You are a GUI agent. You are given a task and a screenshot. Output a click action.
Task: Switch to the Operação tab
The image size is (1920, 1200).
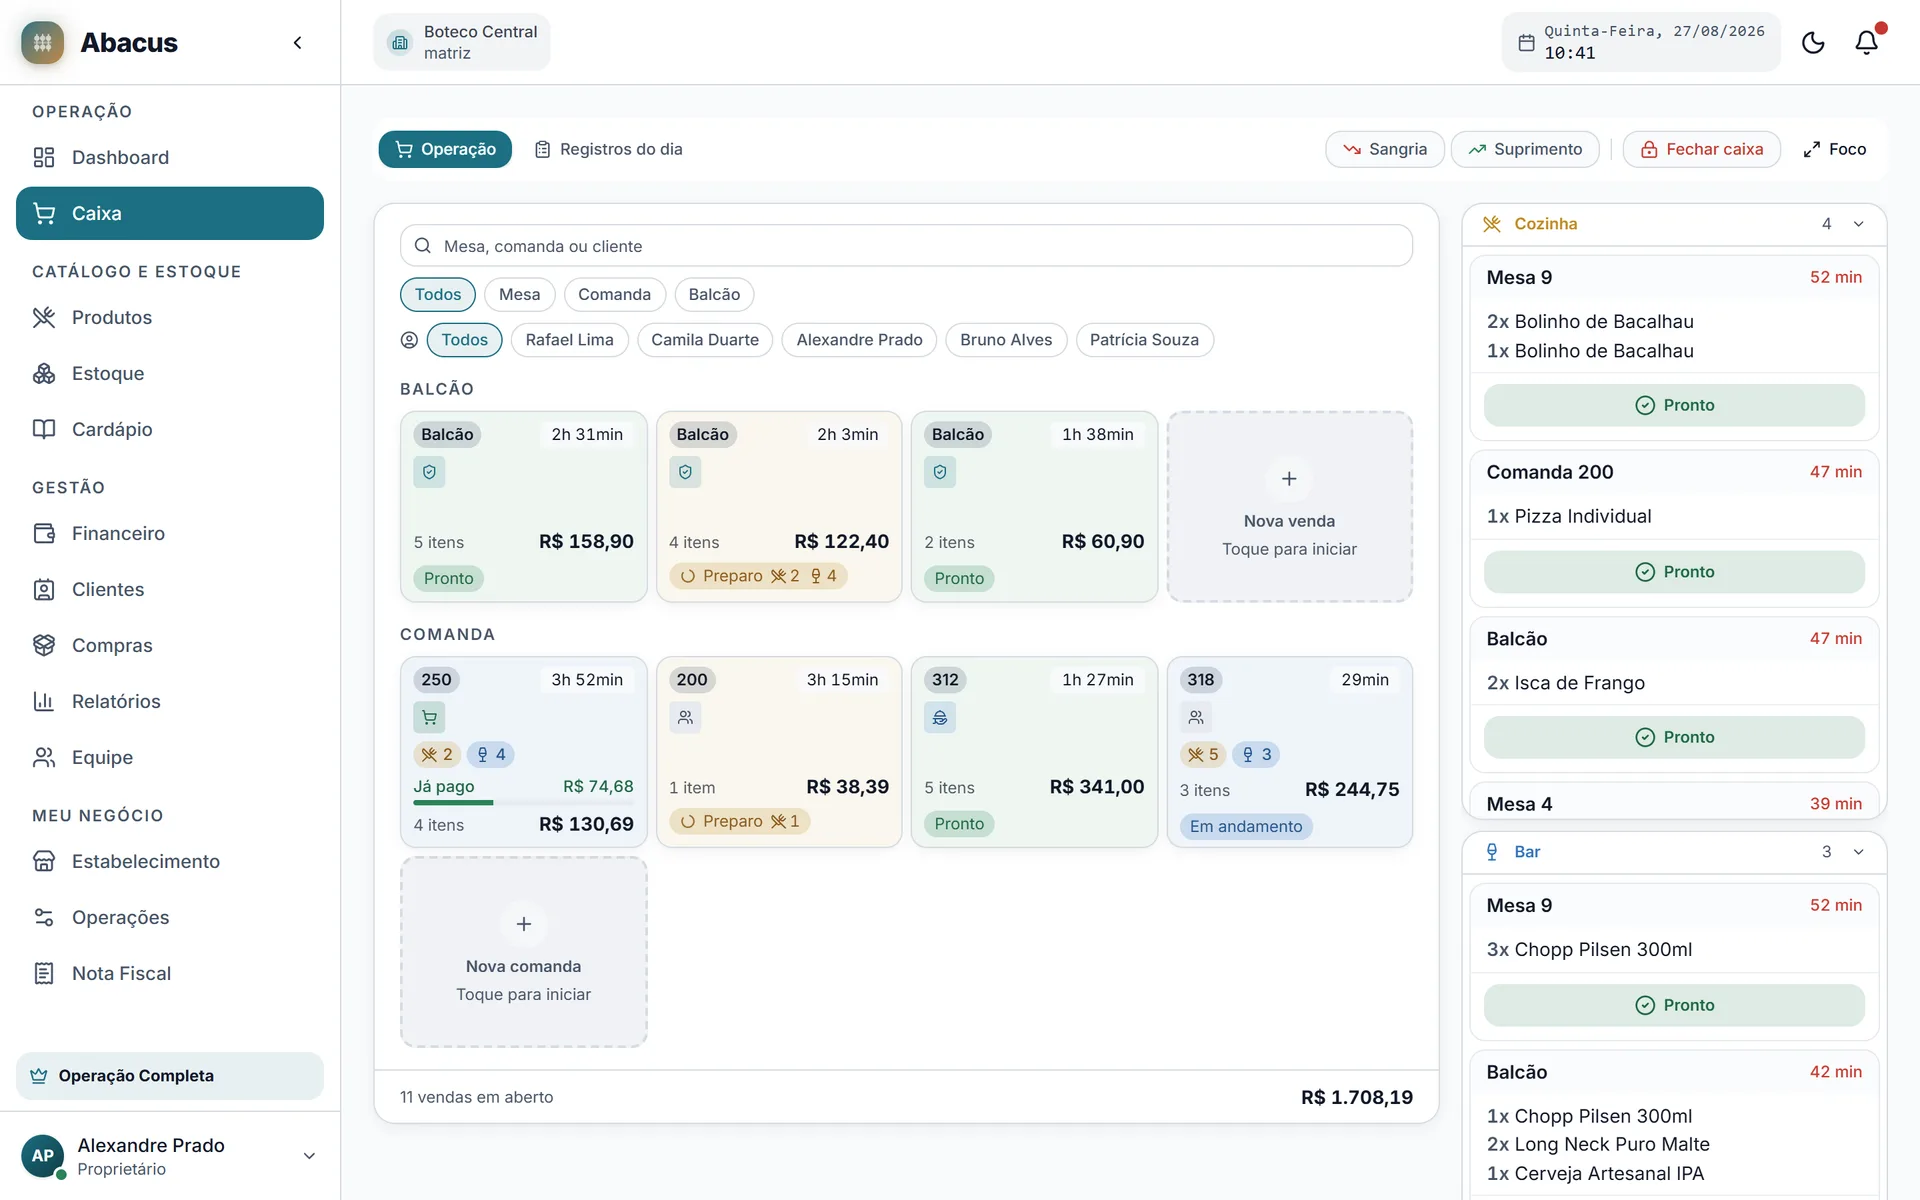pos(445,149)
